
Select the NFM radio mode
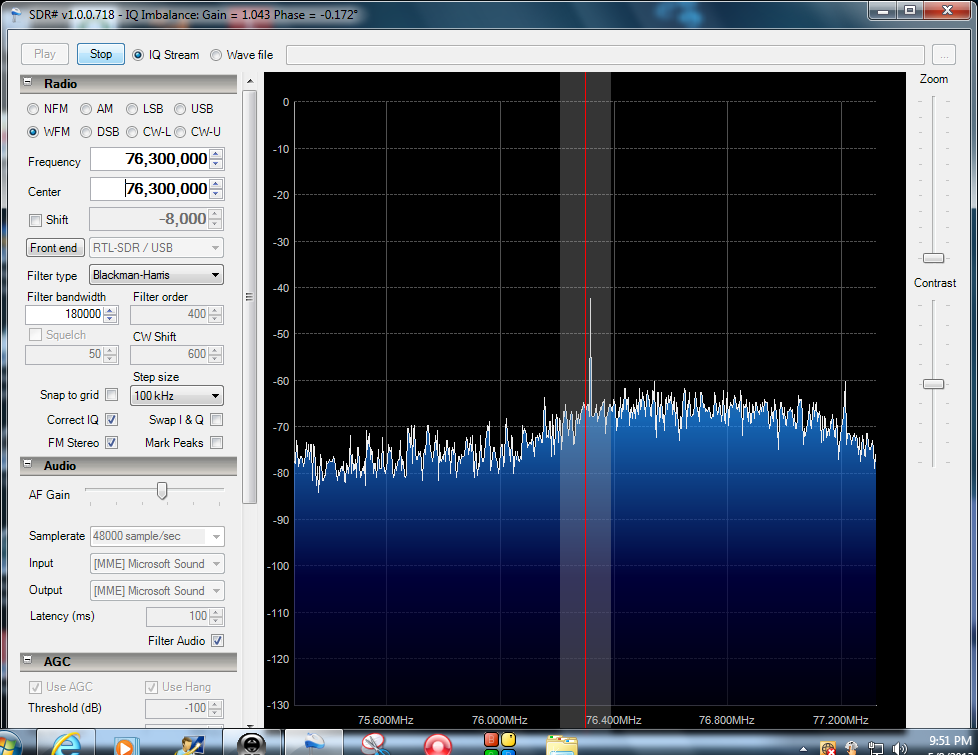click(x=34, y=109)
